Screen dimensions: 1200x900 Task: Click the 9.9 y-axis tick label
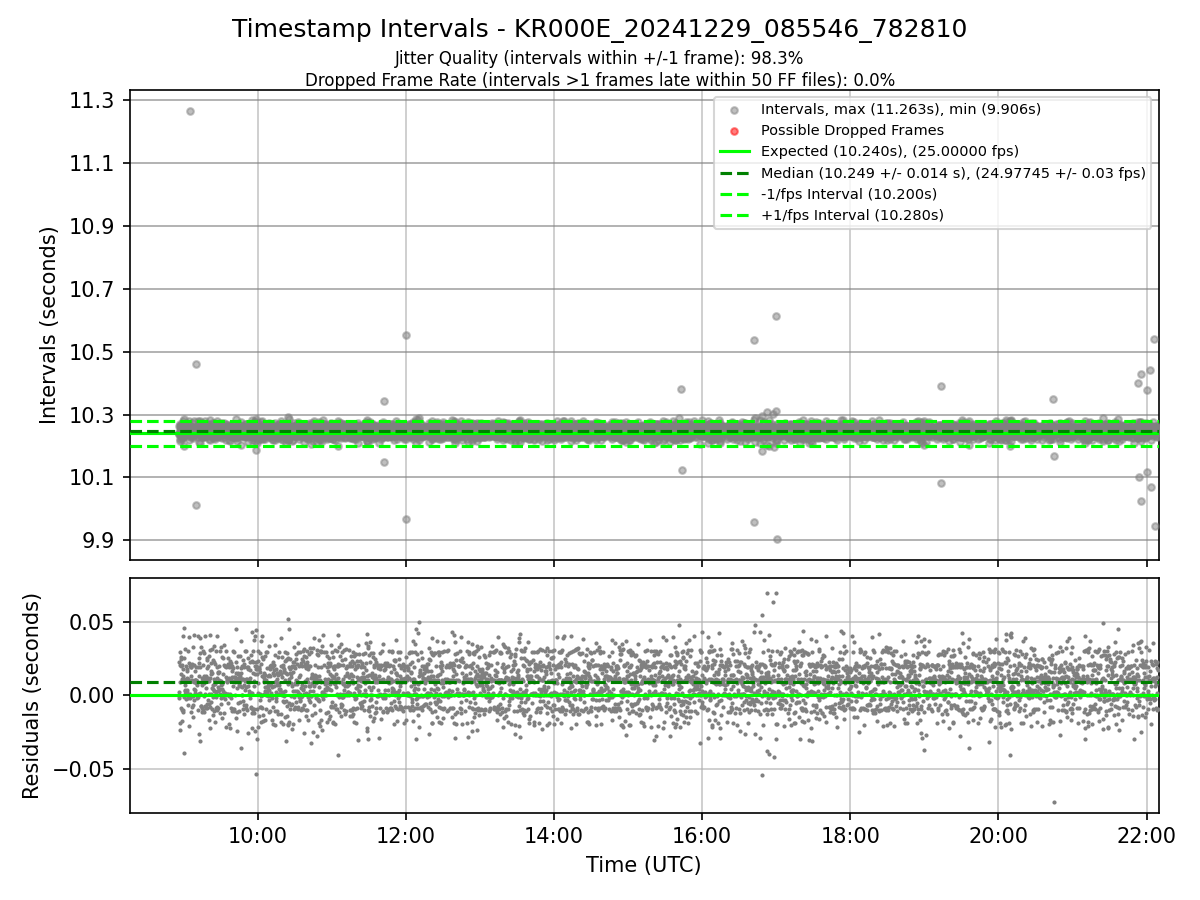(98, 541)
